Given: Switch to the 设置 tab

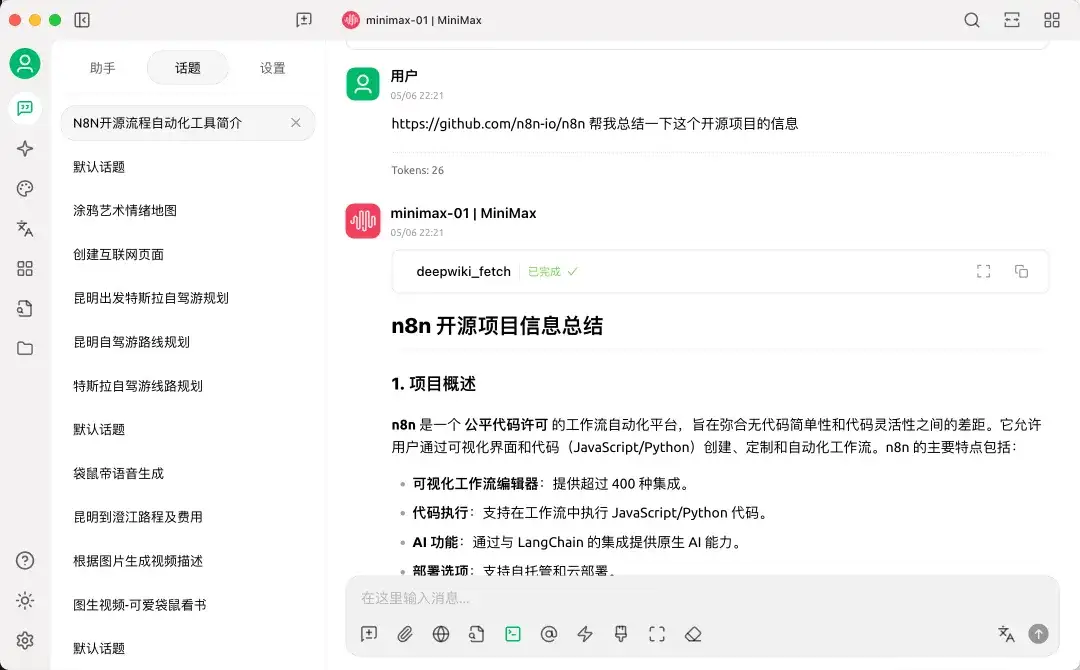Looking at the screenshot, I should 272,68.
